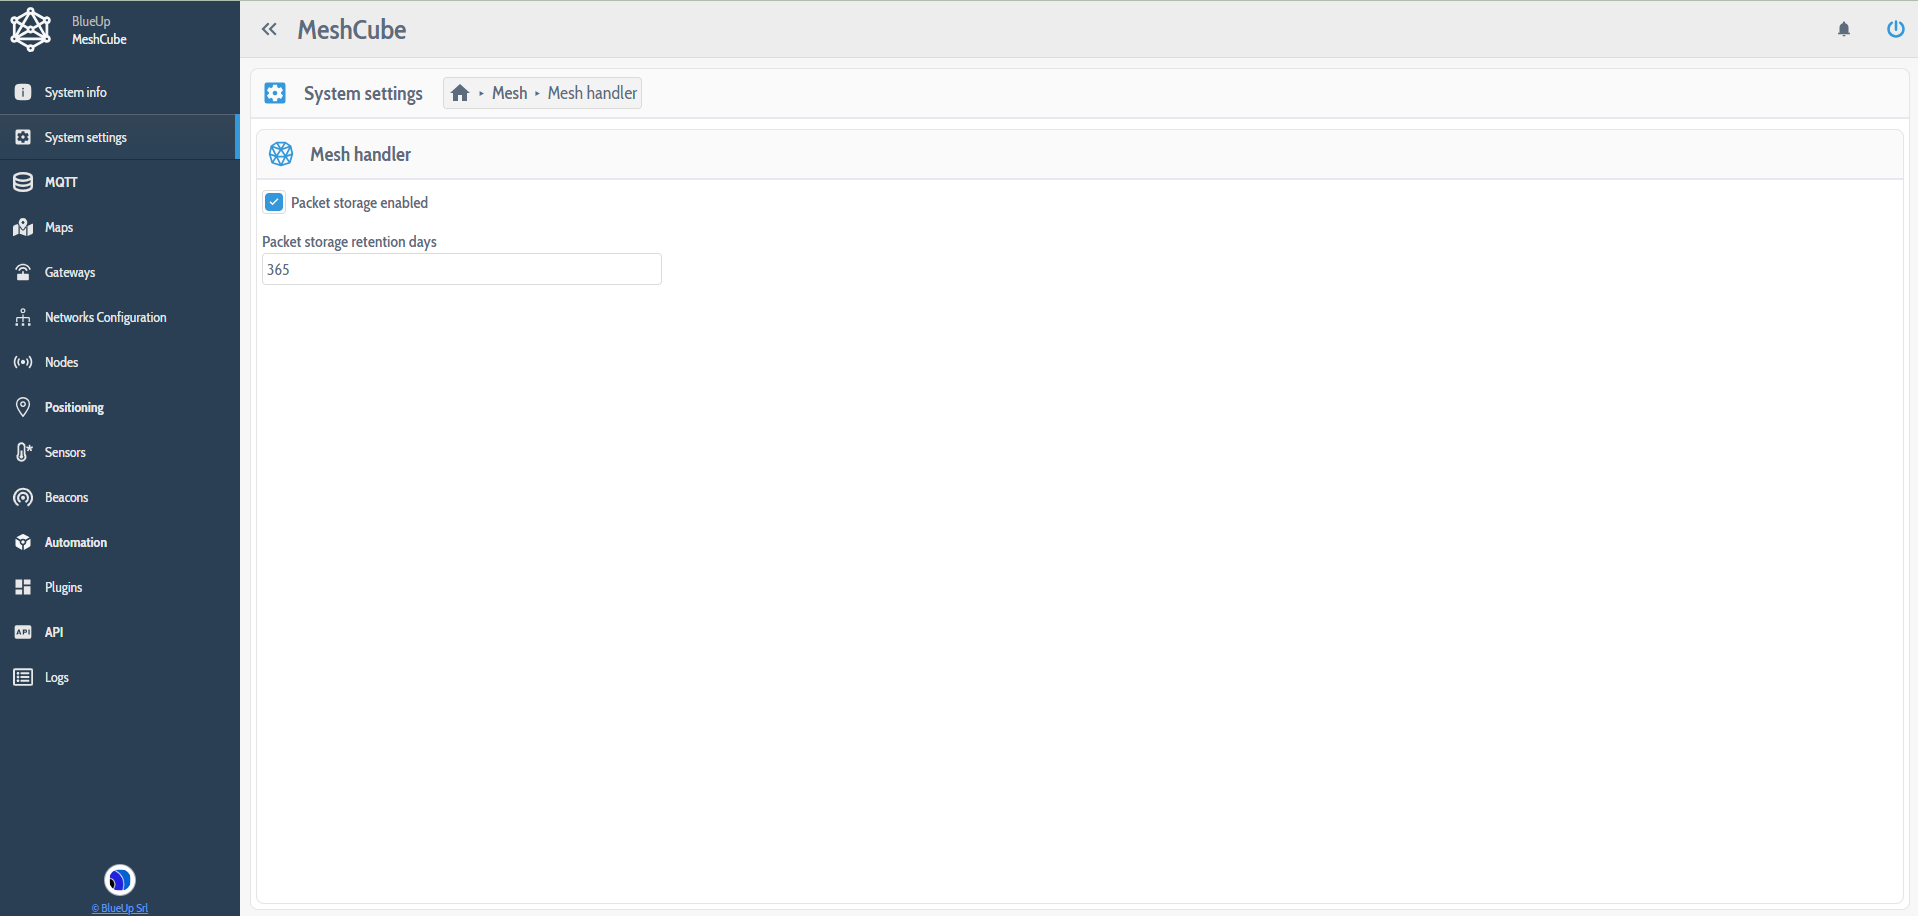The height and width of the screenshot is (916, 1918).
Task: Click the System settings gear icon in header
Action: pyautogui.click(x=275, y=93)
